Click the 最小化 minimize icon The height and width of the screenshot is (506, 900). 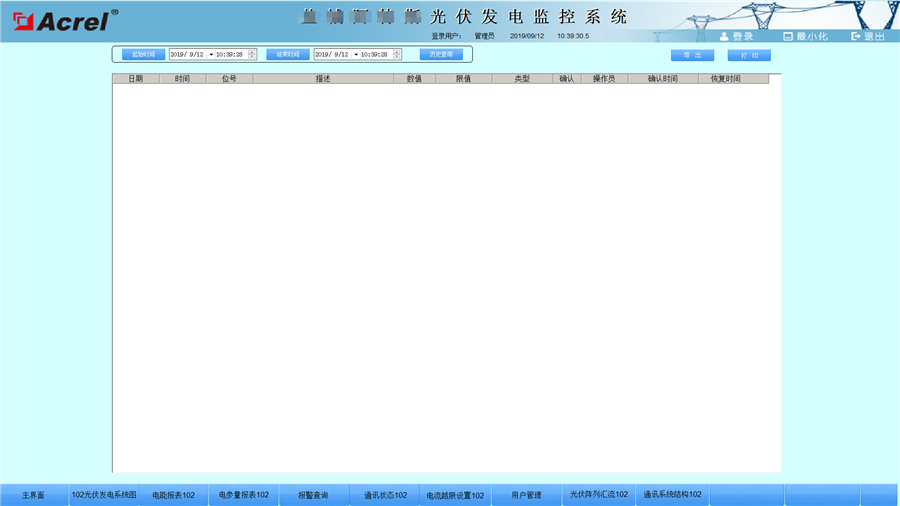[x=788, y=36]
